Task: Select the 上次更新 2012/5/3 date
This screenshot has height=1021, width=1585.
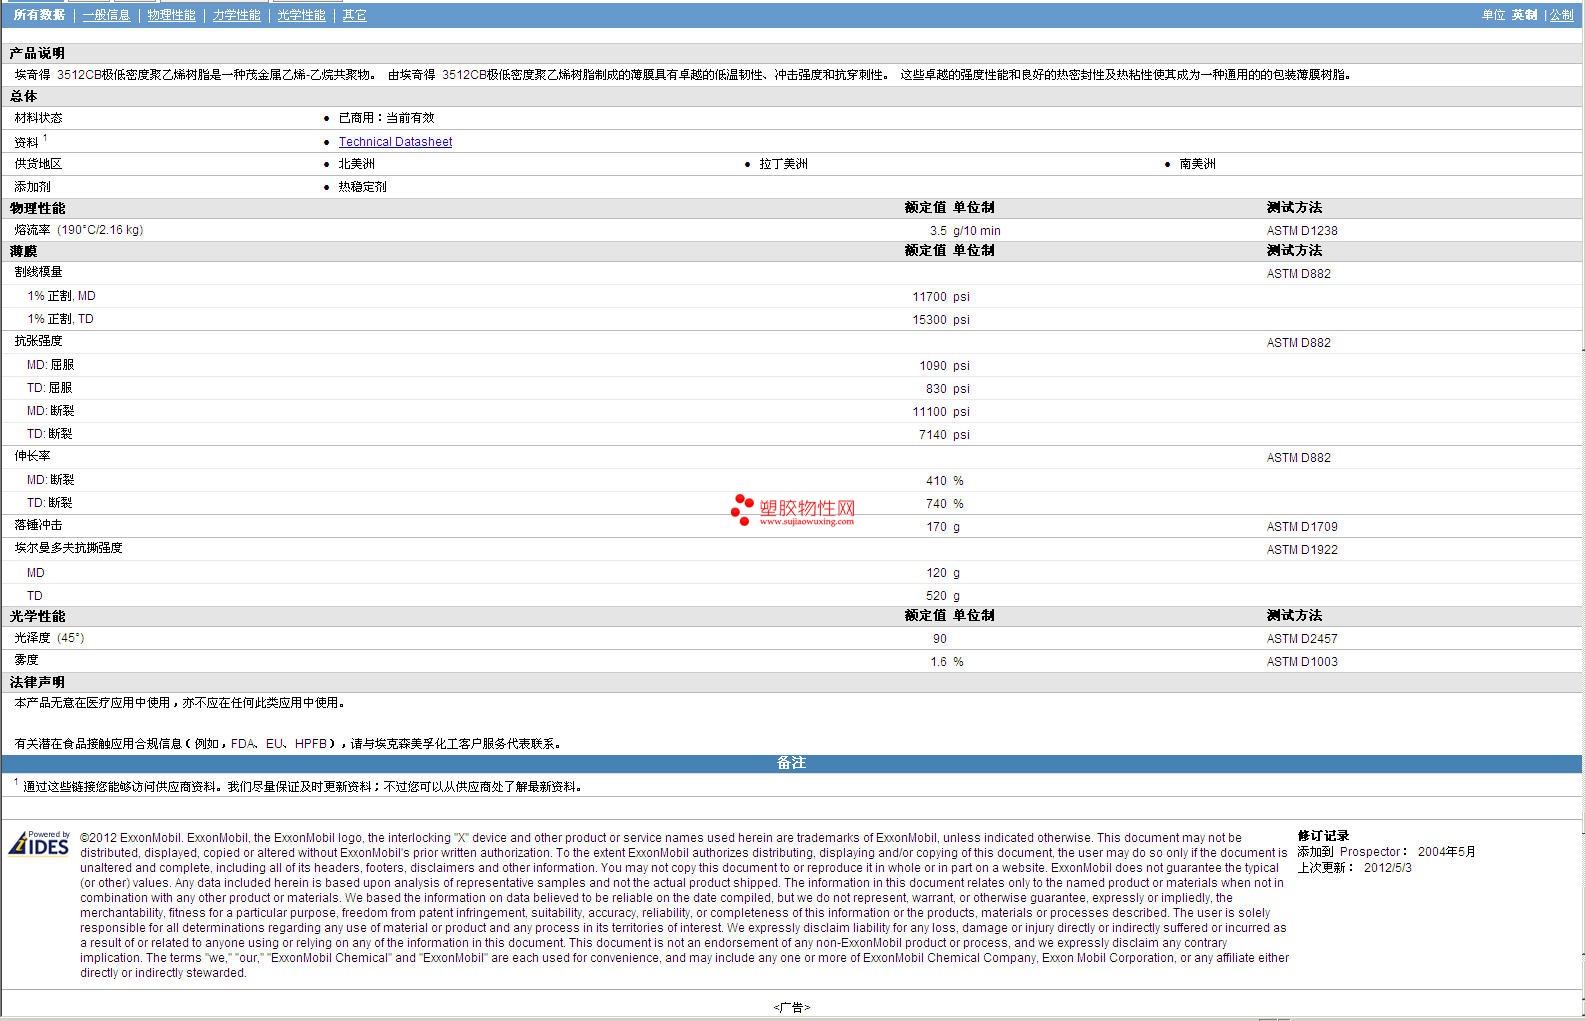Action: point(1354,868)
